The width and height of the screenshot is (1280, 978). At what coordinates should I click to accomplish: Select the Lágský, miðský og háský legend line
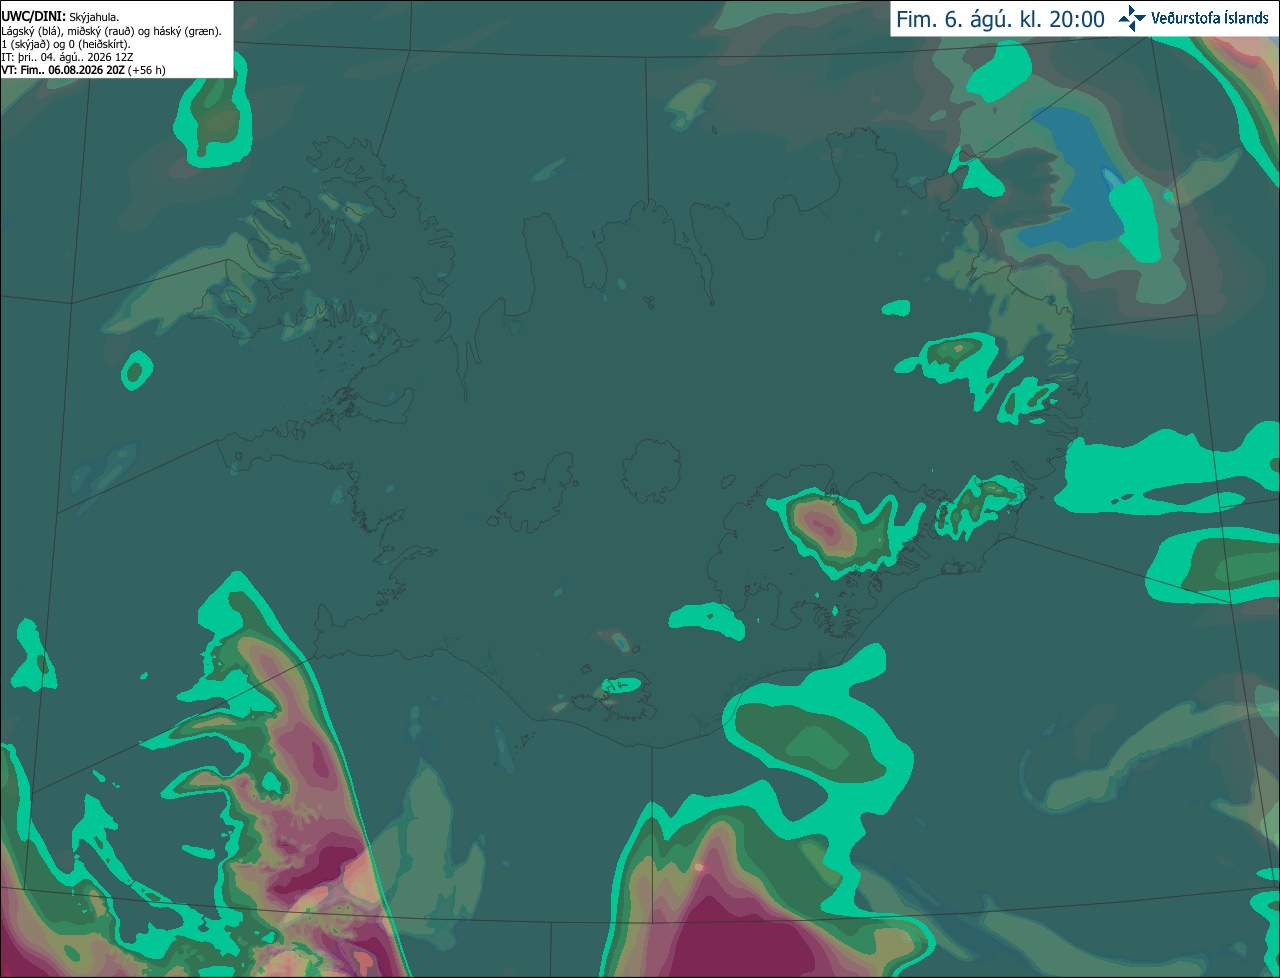pos(112,31)
